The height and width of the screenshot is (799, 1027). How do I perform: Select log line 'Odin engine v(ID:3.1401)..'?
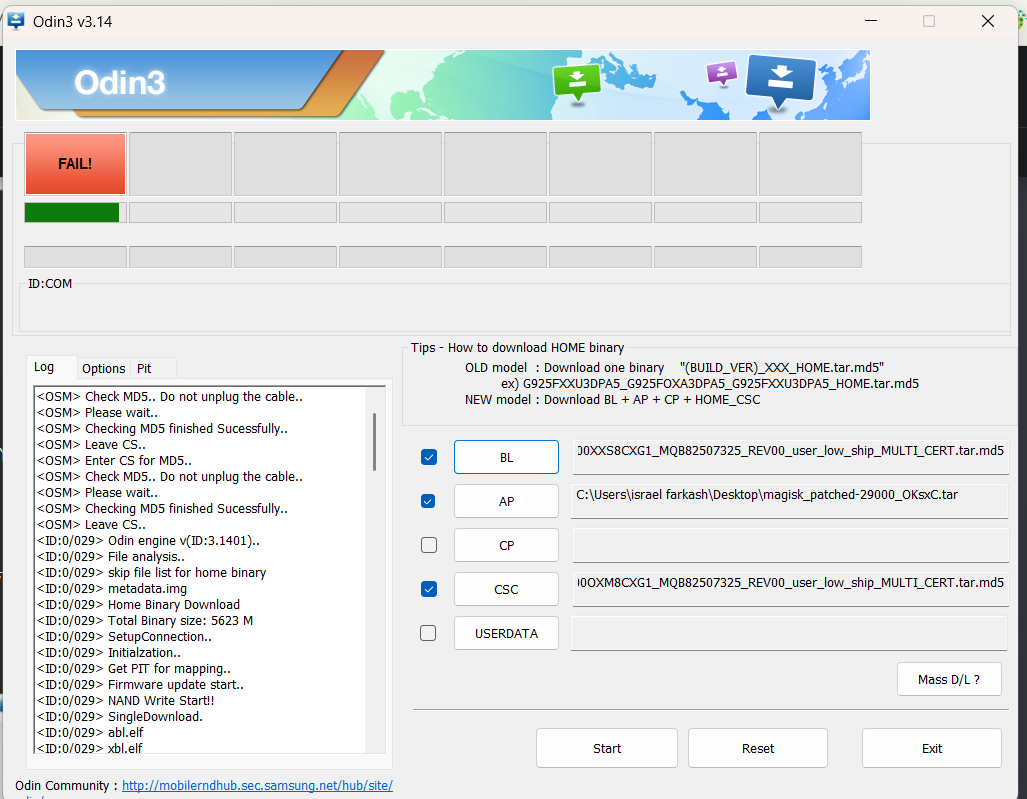(148, 540)
